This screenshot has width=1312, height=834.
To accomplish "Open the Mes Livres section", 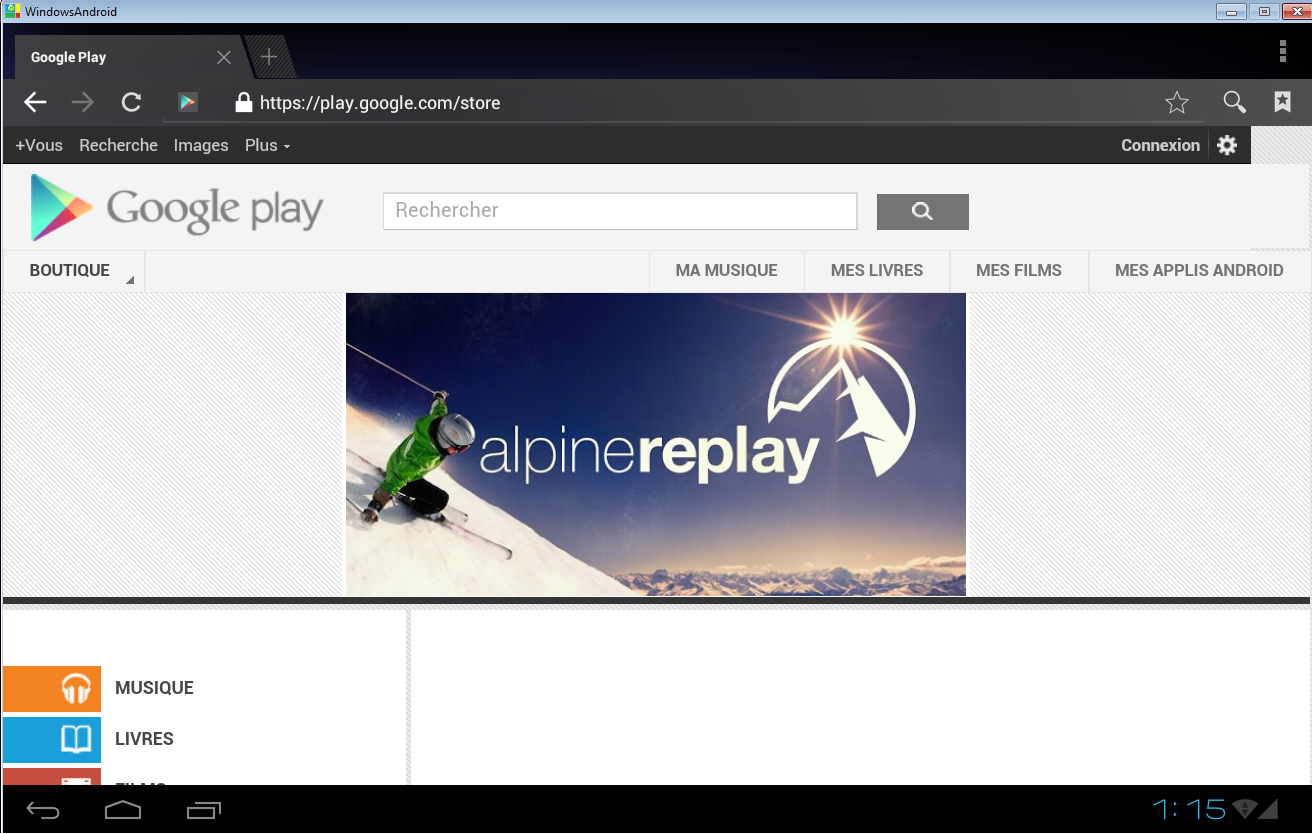I will click(x=877, y=270).
